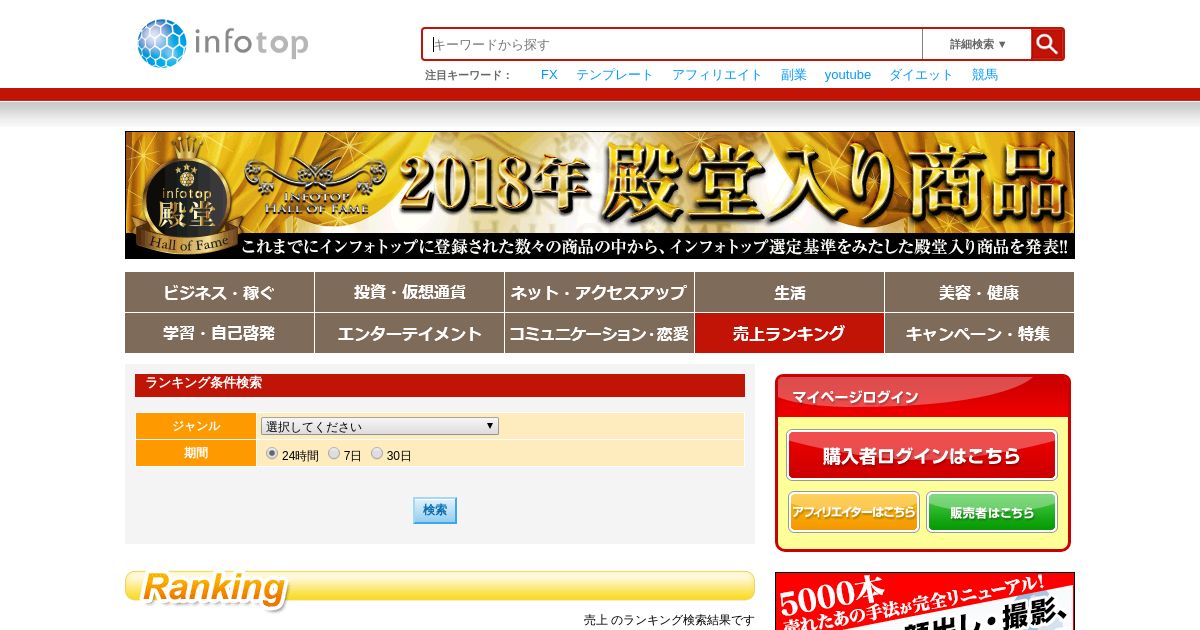Viewport: 1200px width, 630px height.
Task: Open the 5000本 renewal ad banner
Action: 925,601
